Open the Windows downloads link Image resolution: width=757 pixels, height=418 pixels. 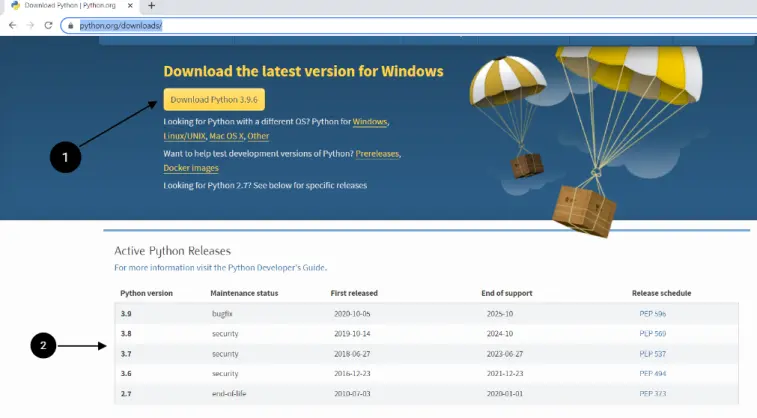click(370, 122)
